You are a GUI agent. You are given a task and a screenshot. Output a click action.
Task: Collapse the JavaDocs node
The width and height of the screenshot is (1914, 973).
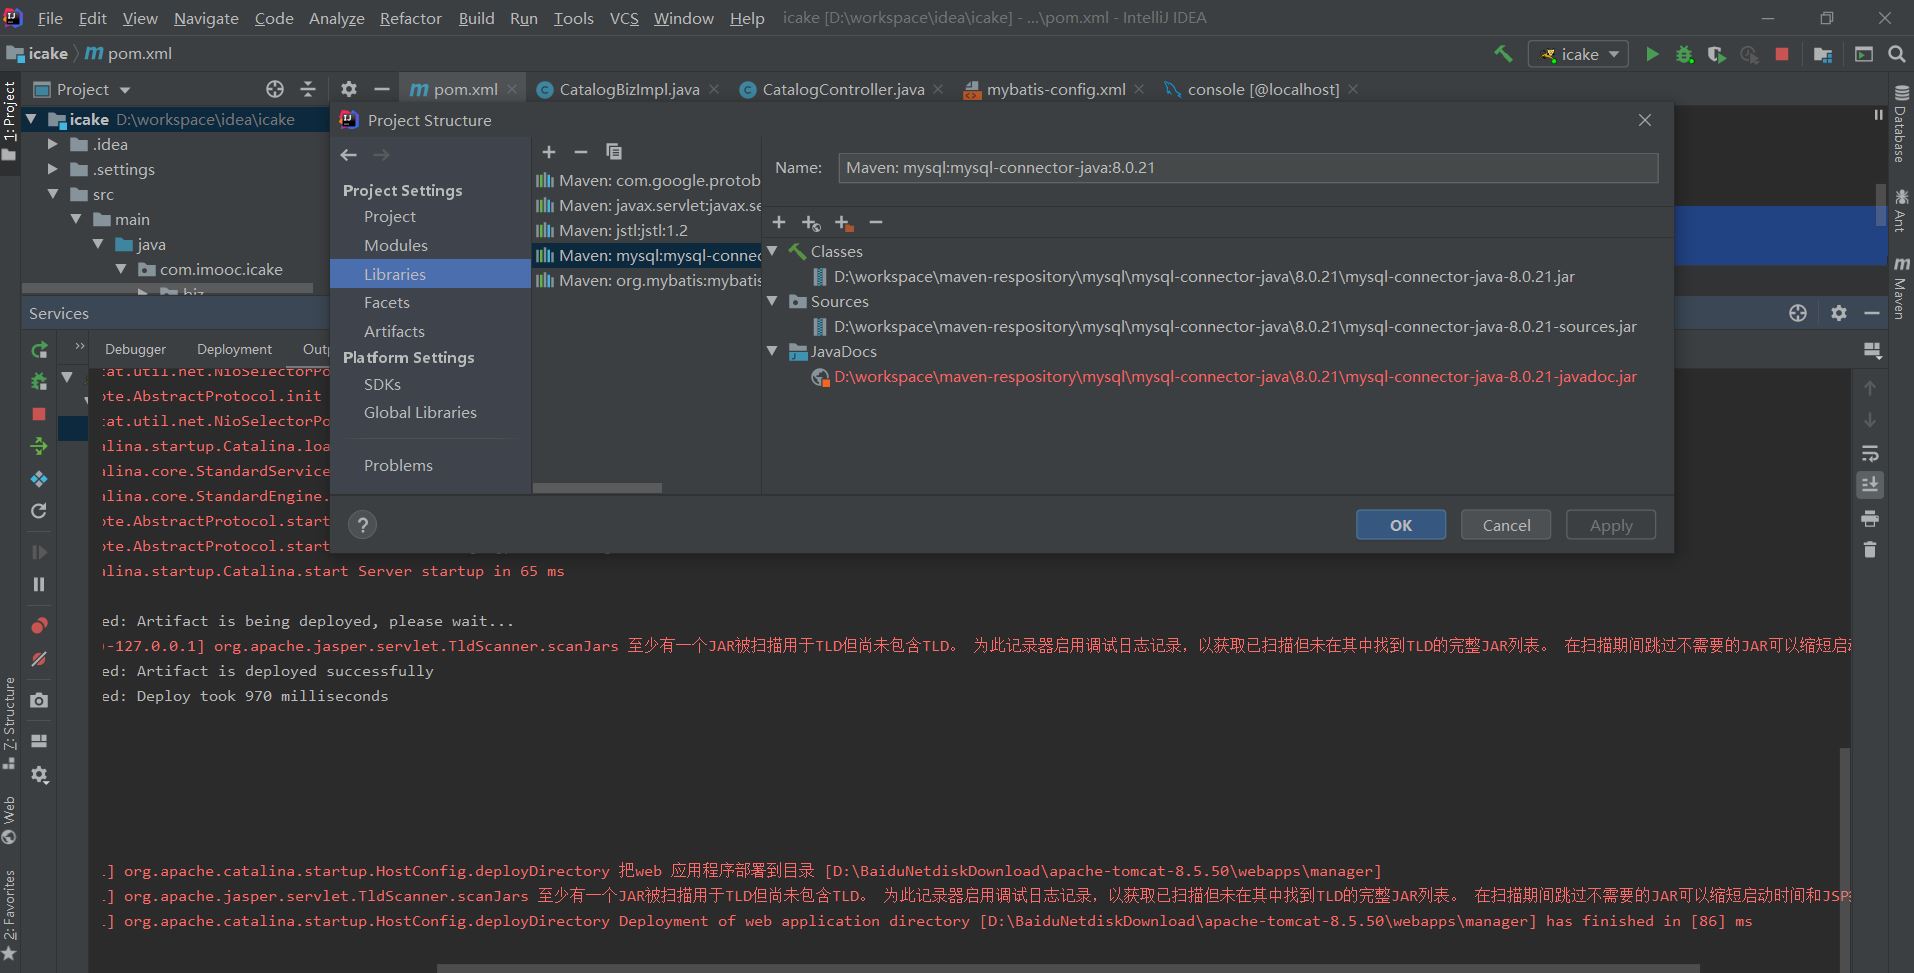772,351
